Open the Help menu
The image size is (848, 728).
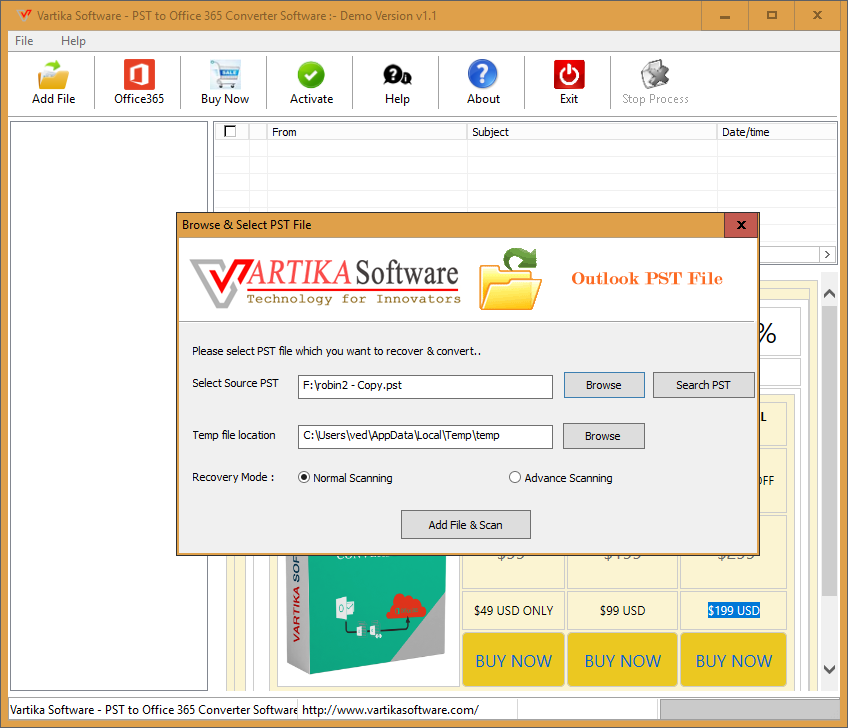click(73, 41)
